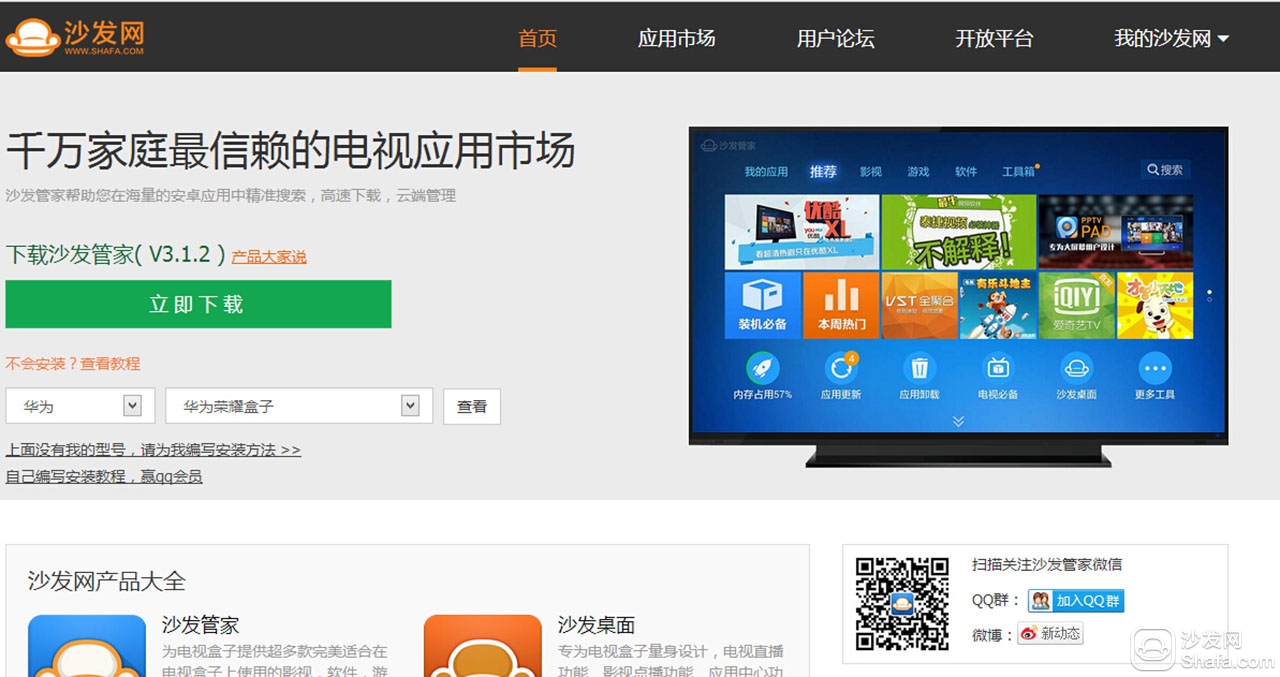Select 开放平台 in the top menu
This screenshot has width=1280, height=677.
coord(994,38)
